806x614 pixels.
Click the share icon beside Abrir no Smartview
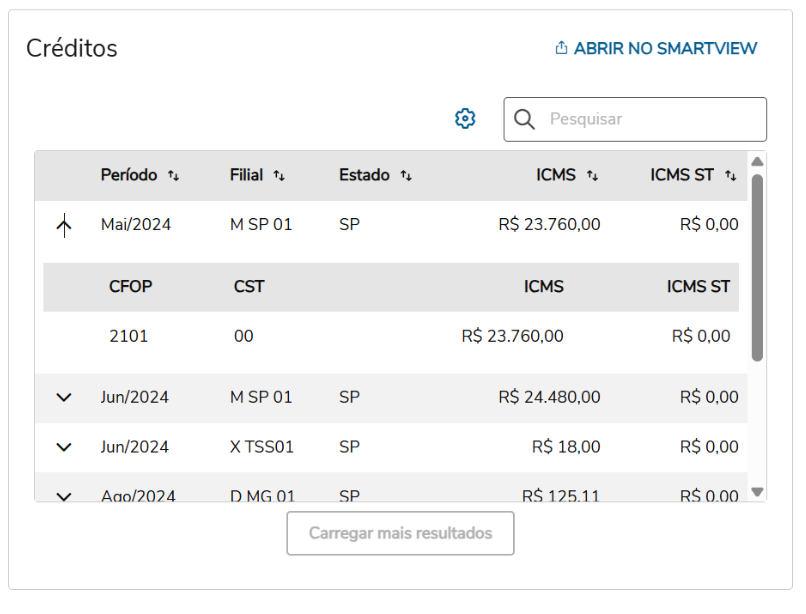click(561, 48)
